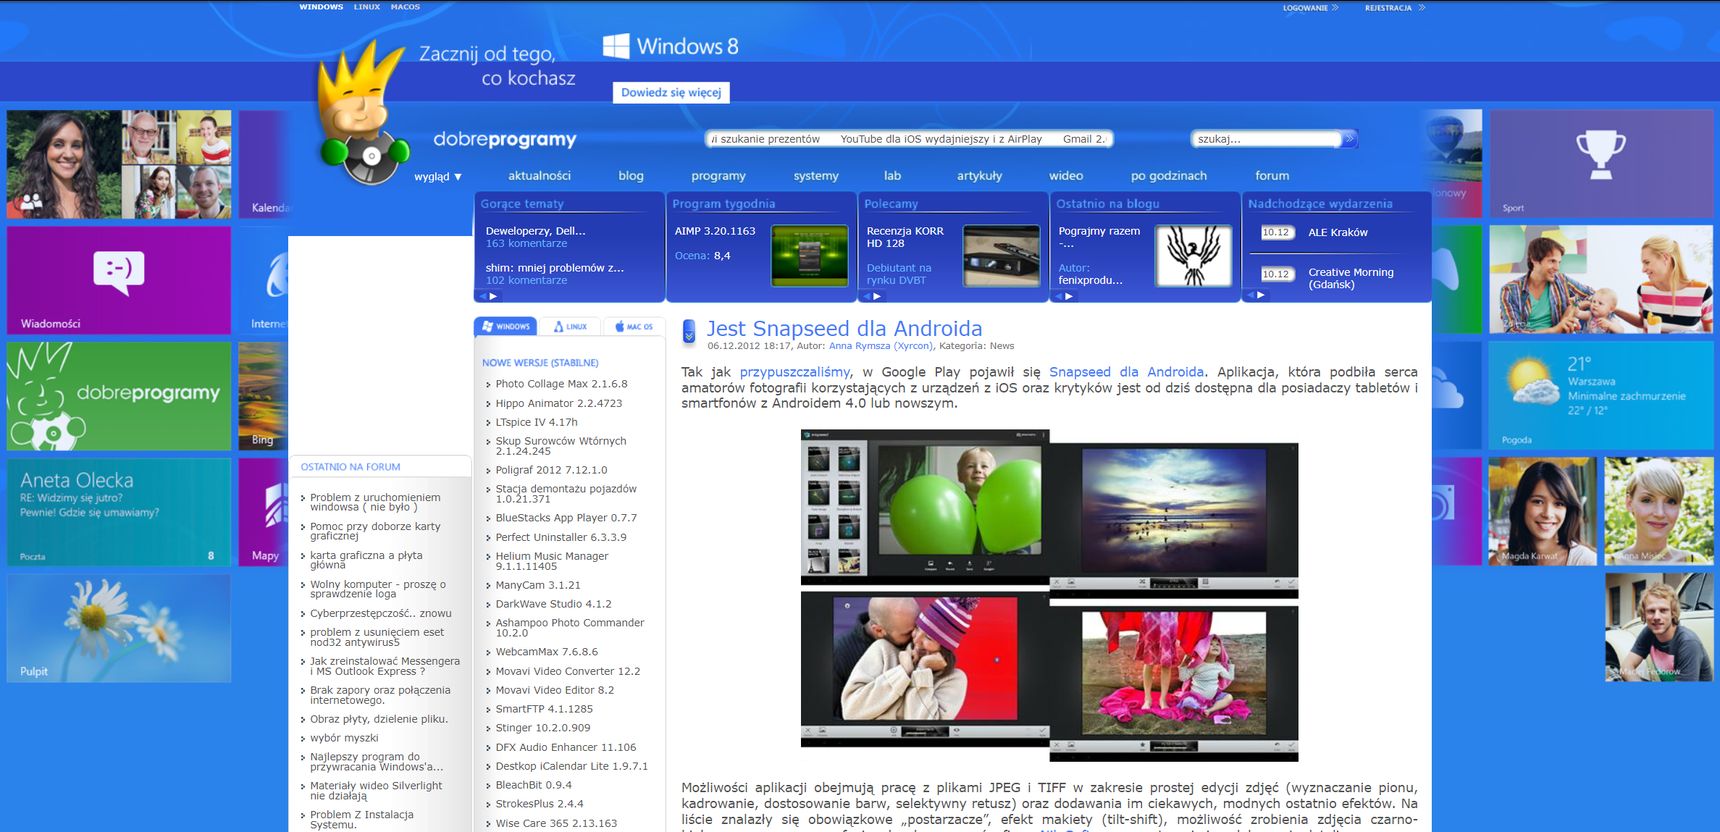Click the 10.12 date badge for ALE Kraków

(1276, 232)
